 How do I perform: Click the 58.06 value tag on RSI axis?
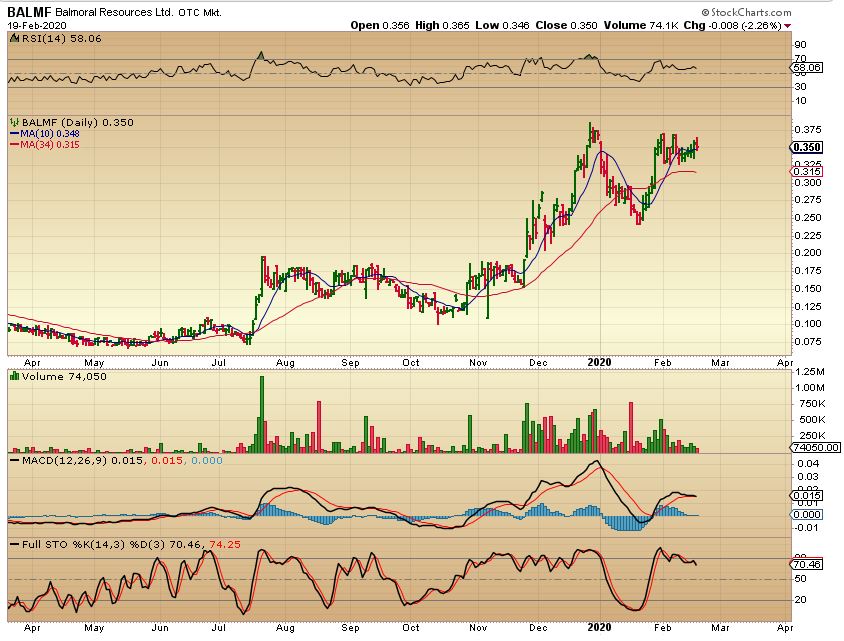pyautogui.click(x=807, y=68)
